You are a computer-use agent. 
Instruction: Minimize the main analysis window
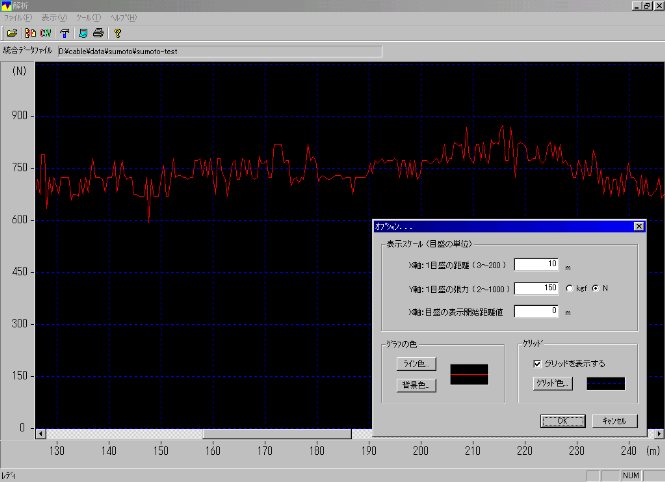637,6
